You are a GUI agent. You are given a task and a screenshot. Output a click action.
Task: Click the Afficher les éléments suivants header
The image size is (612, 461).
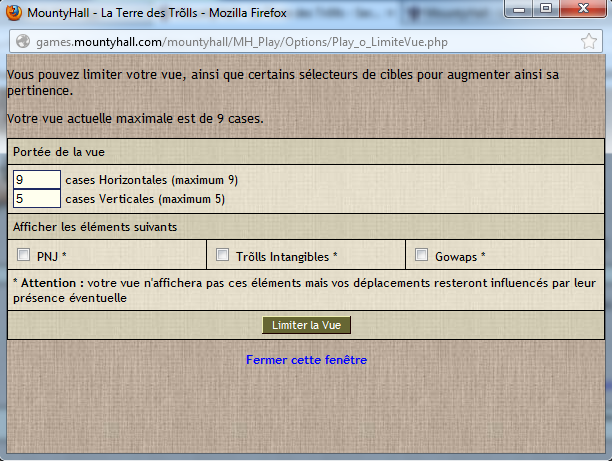(x=95, y=227)
